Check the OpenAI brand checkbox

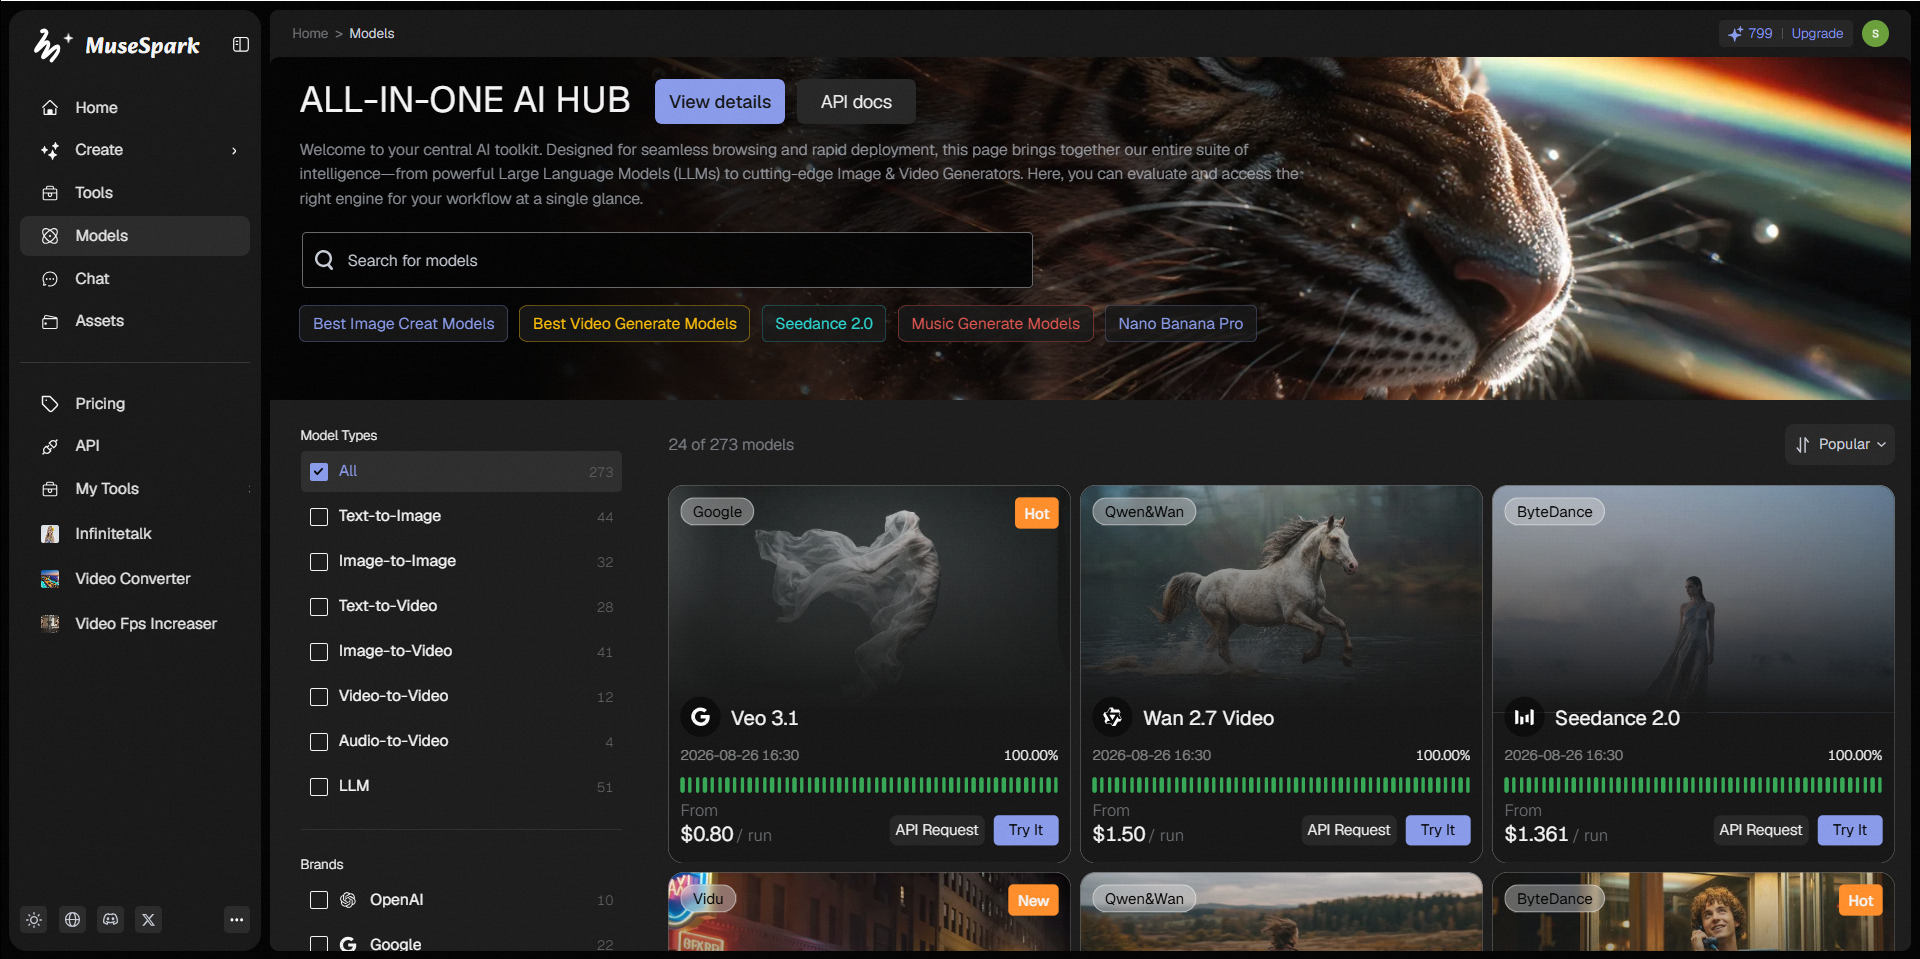(319, 900)
